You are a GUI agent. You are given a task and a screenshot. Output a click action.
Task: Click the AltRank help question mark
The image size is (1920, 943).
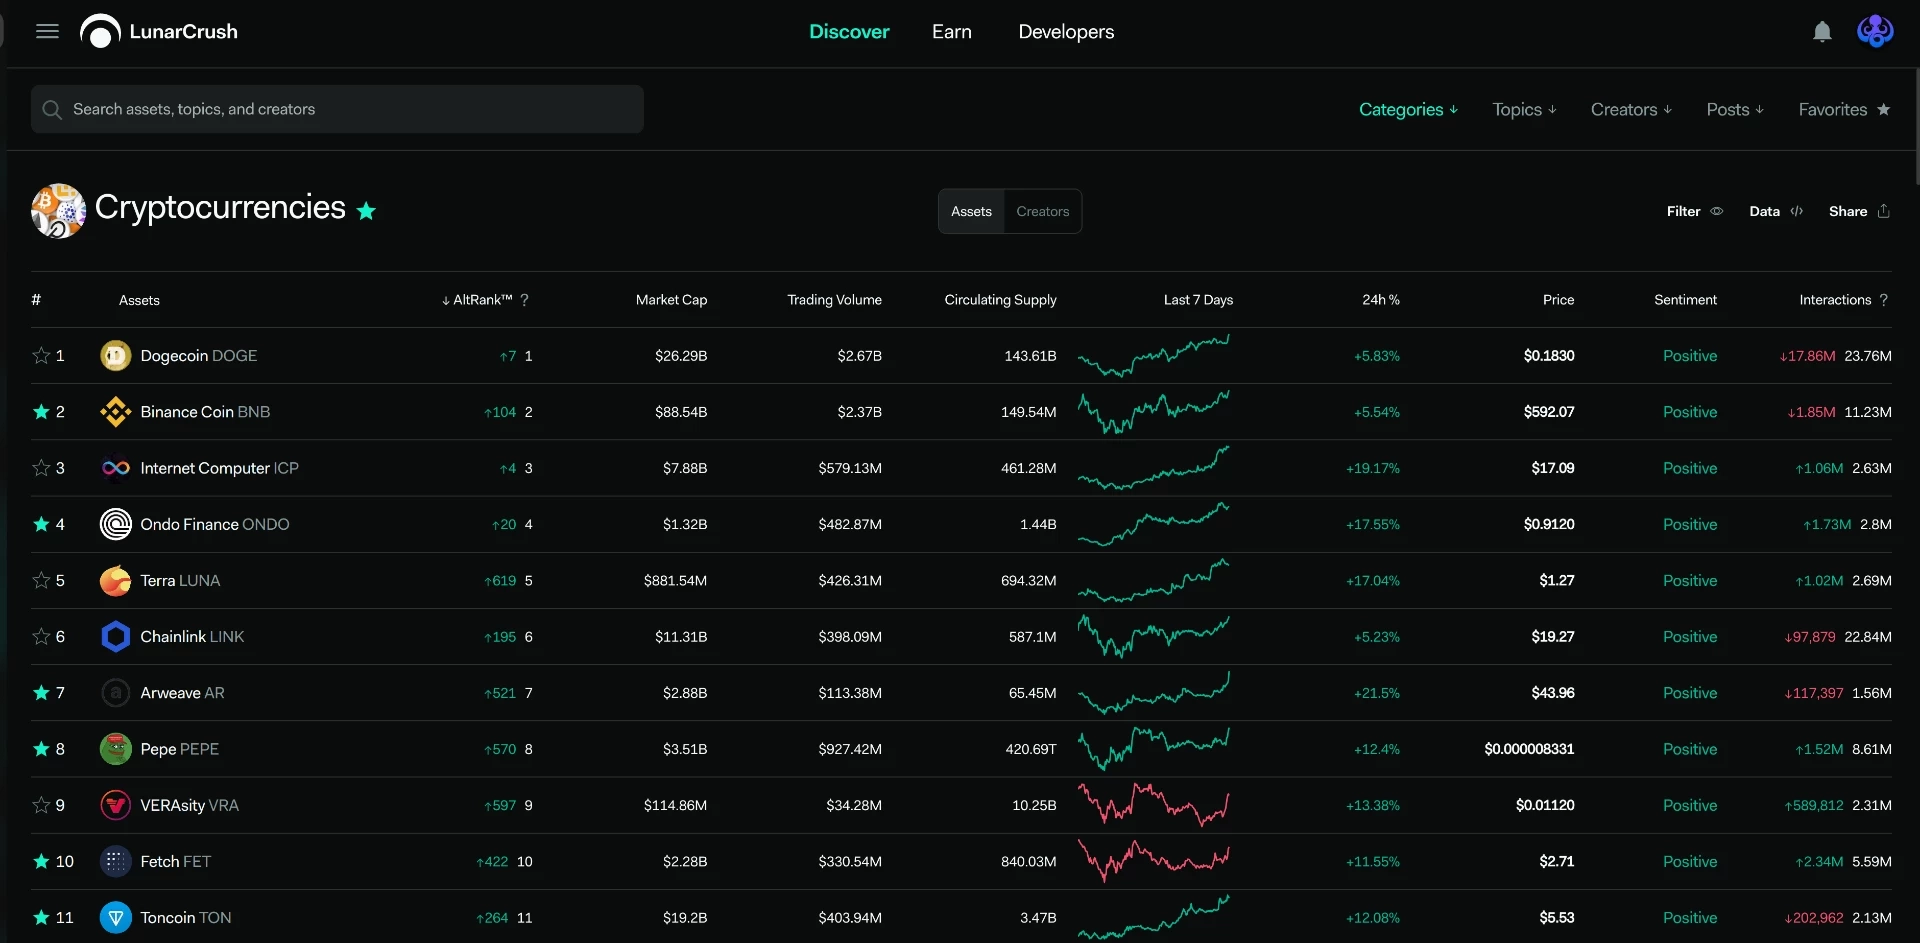click(x=525, y=300)
